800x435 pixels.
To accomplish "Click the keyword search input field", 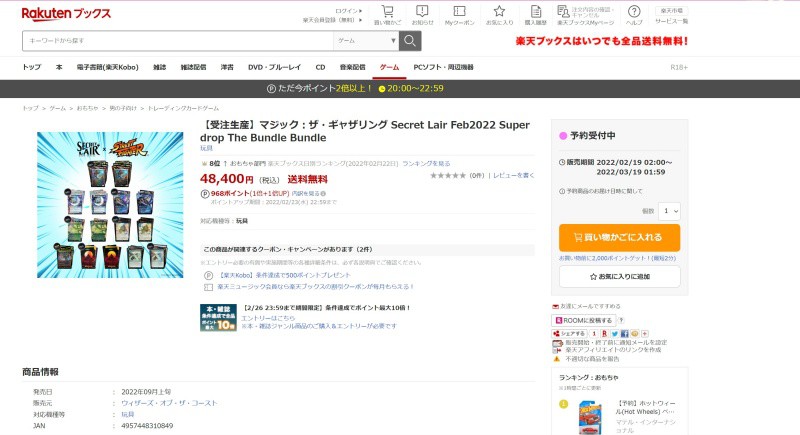I will coord(178,41).
